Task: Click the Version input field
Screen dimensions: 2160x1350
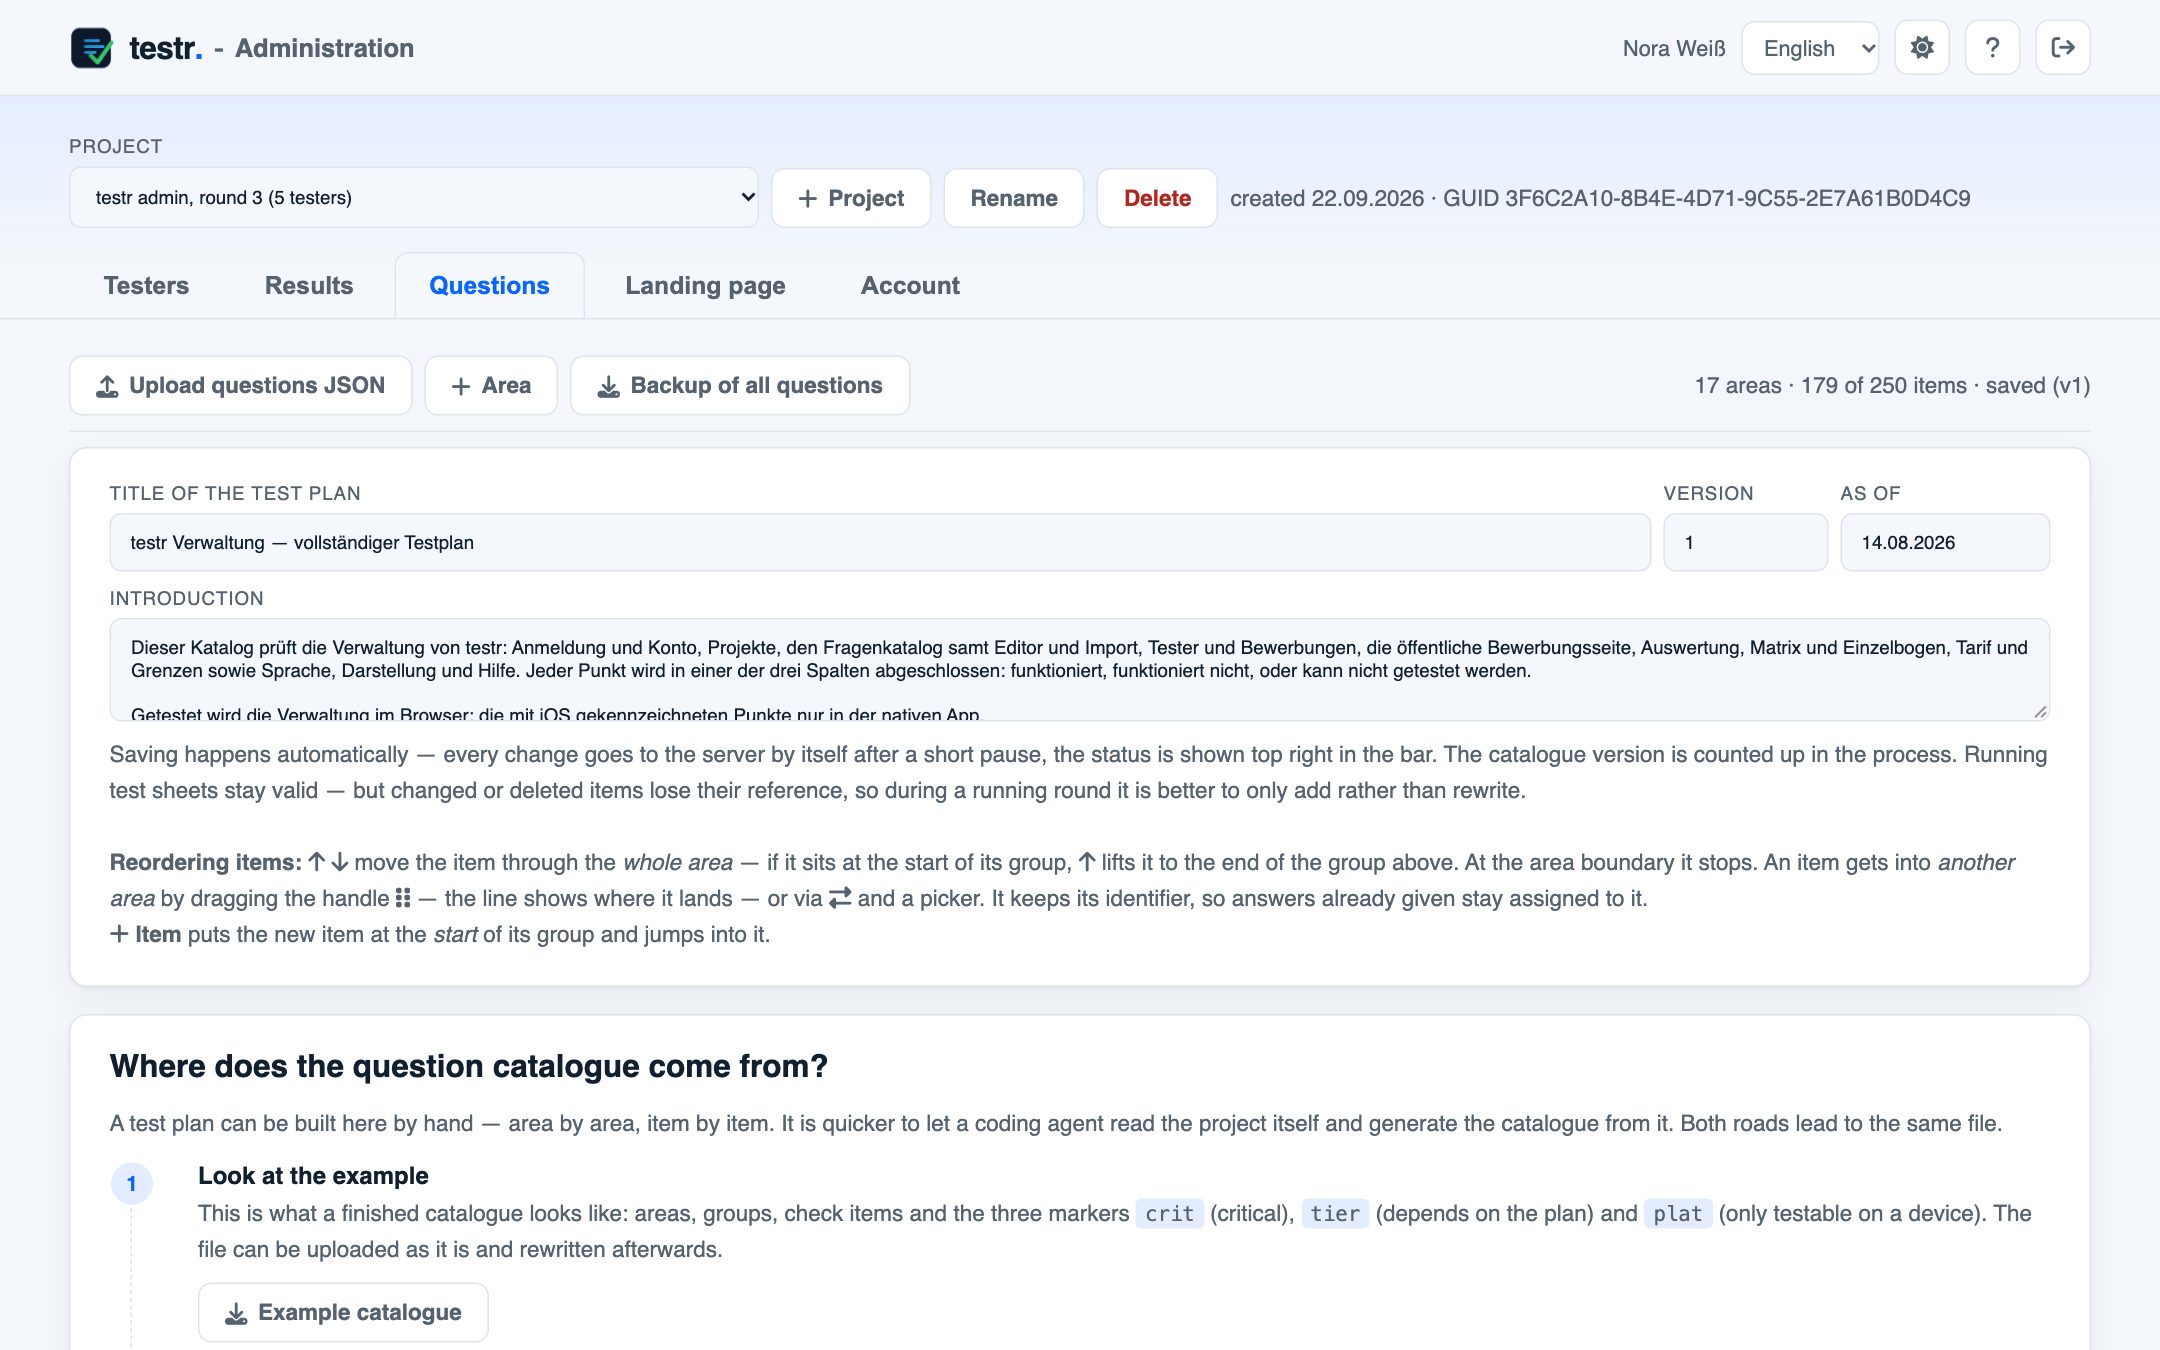Action: 1745,543
